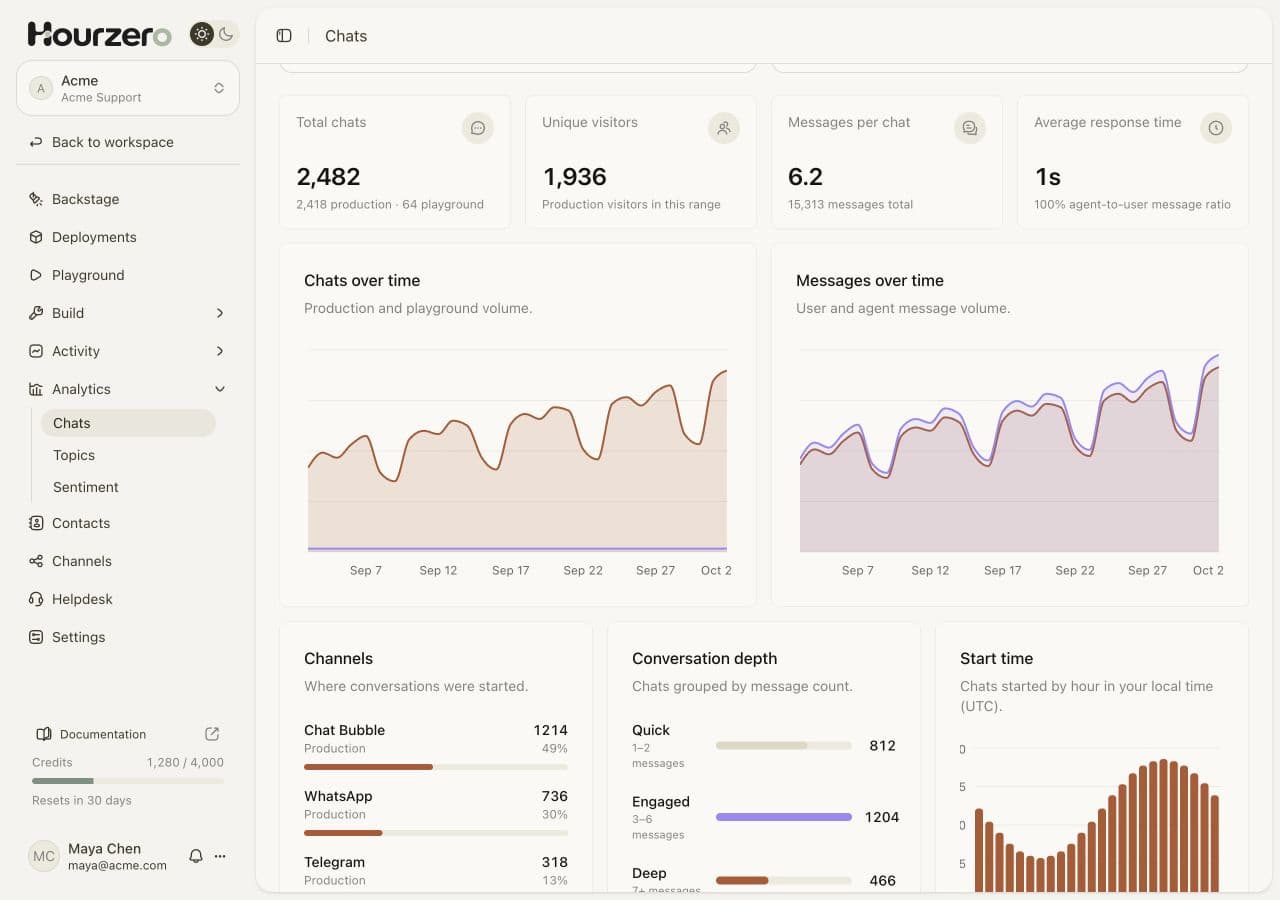Screen dimensions: 1280x900
Task: Click the Analytics bar chart icon
Action: (x=36, y=389)
